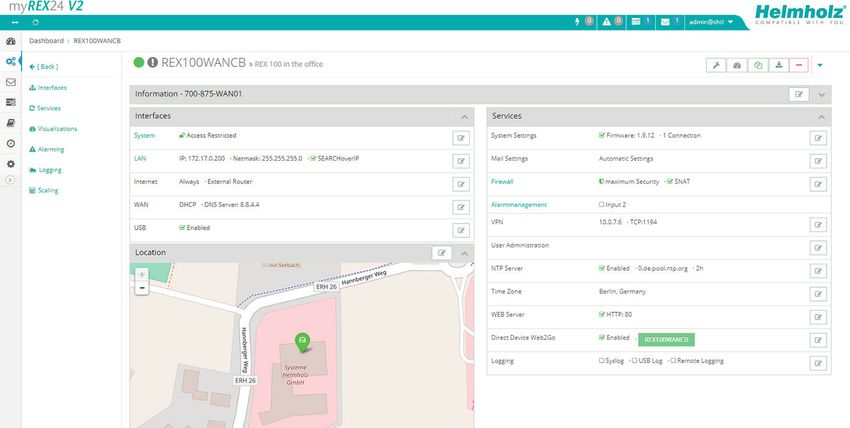Edit the VPN service row
Viewport: 850px width, 428px height.
click(818, 225)
